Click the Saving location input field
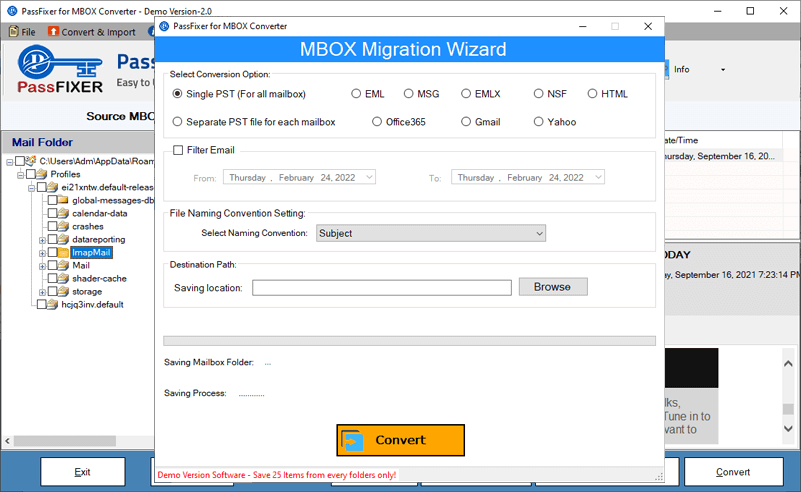 [x=382, y=288]
